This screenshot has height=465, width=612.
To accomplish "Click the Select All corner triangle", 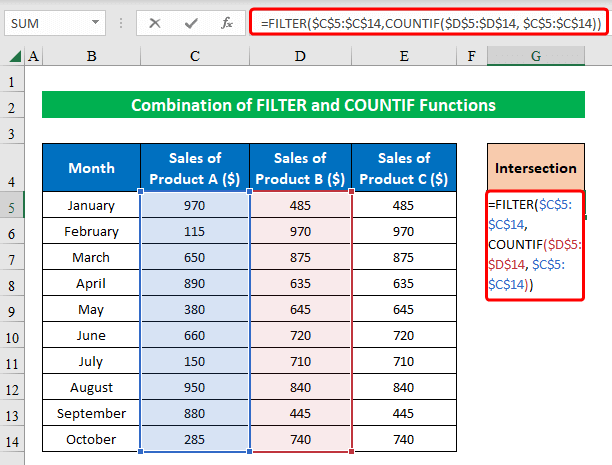I will 11,58.
